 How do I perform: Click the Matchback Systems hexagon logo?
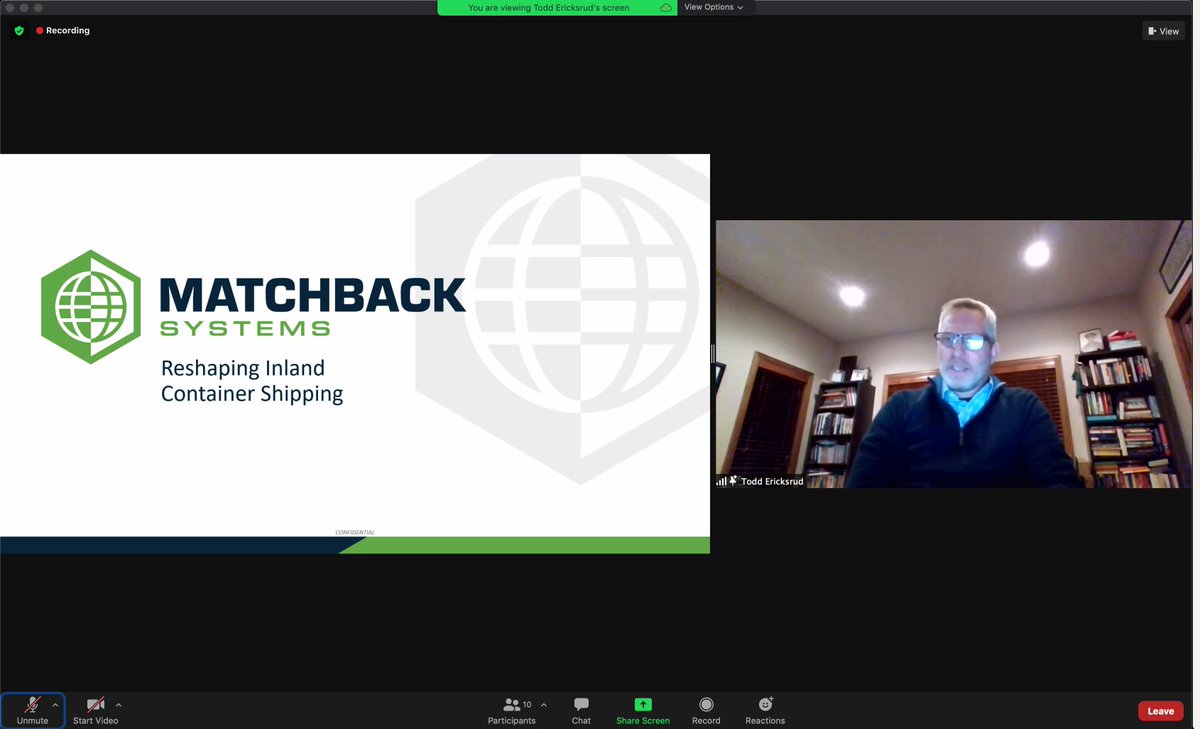[91, 306]
